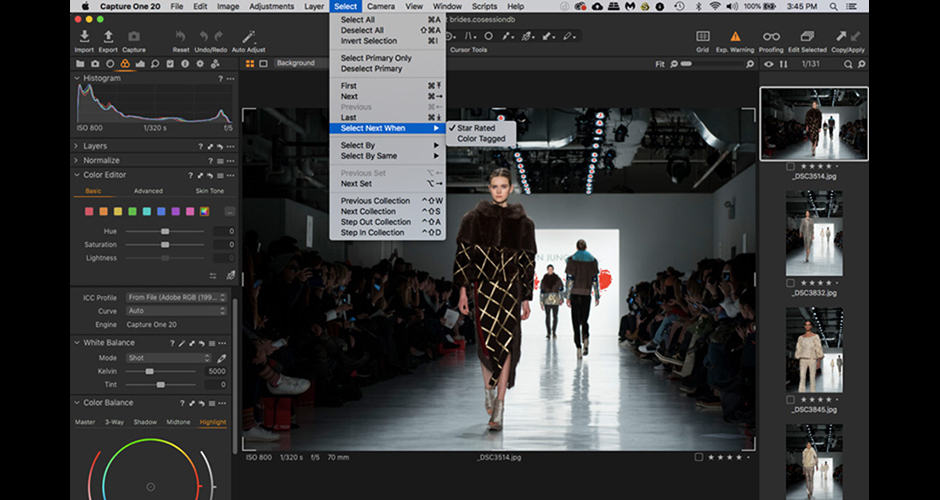The image size is (940, 500).
Task: Click the browser search magnifier icon
Action: (x=848, y=64)
